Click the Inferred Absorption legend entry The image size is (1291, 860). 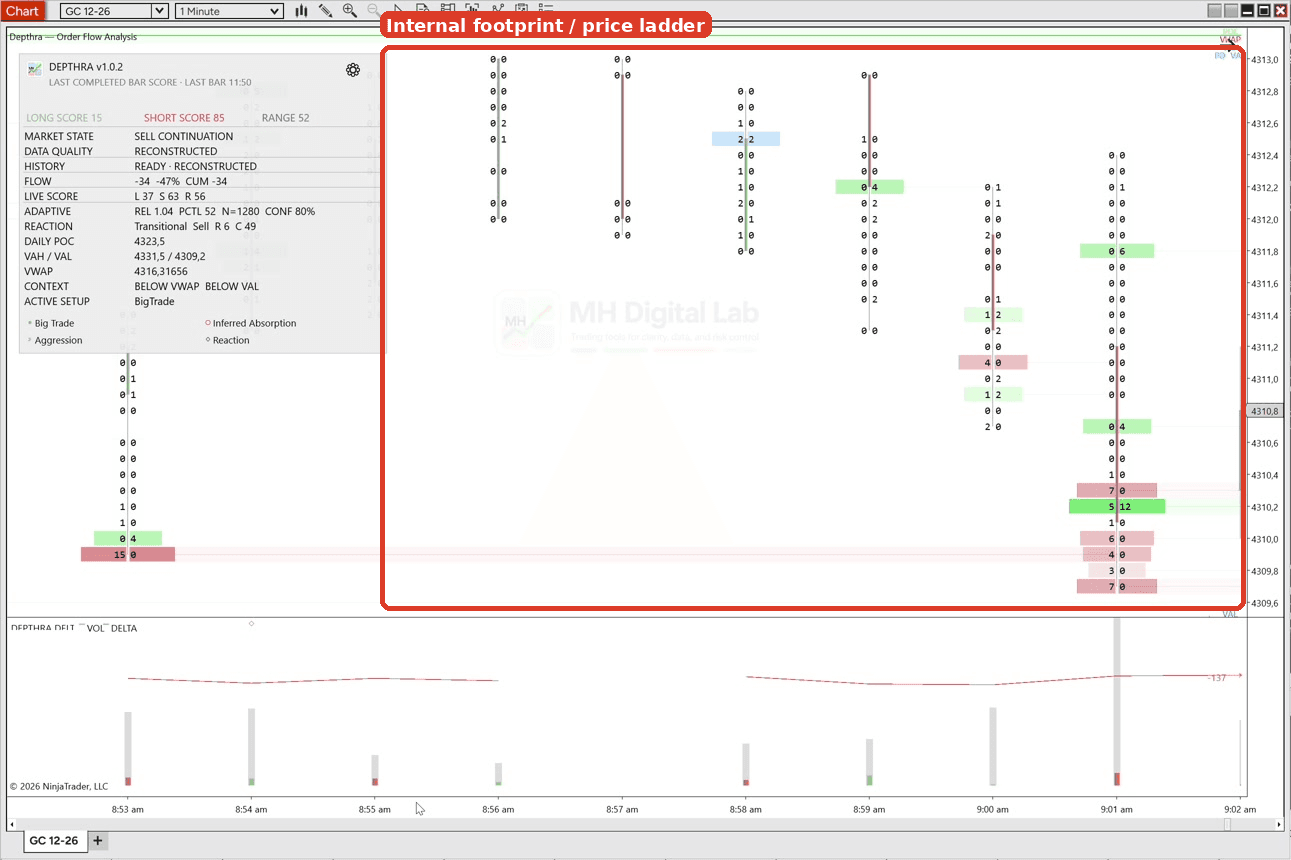coord(250,323)
